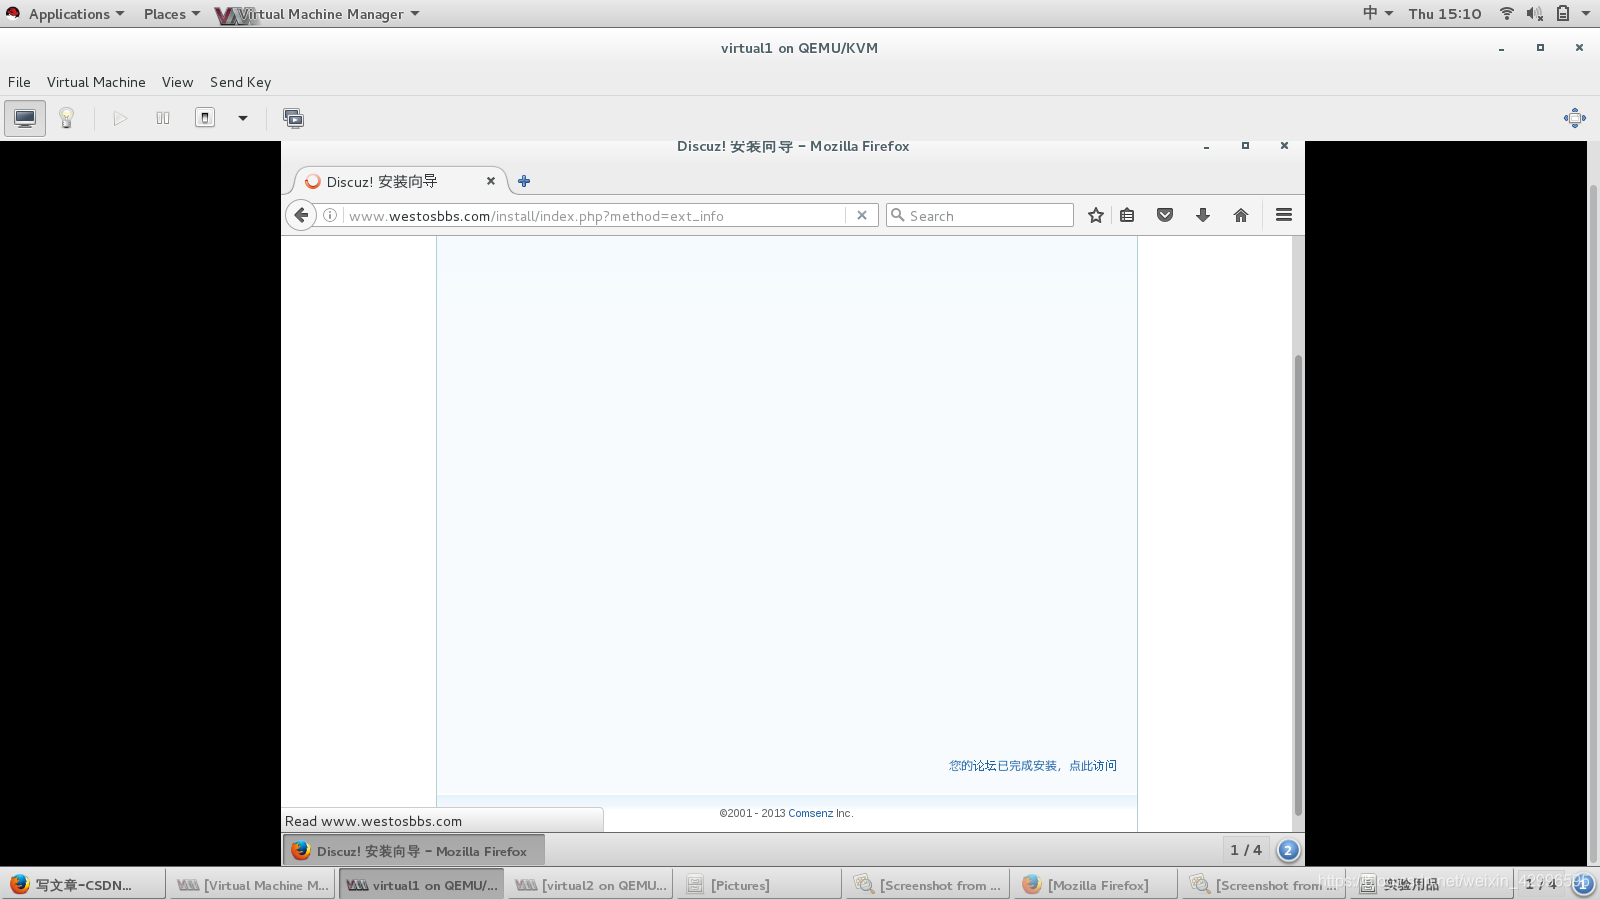Open the system menu arrow at top right
Viewport: 1600px width, 900px height.
point(1586,13)
